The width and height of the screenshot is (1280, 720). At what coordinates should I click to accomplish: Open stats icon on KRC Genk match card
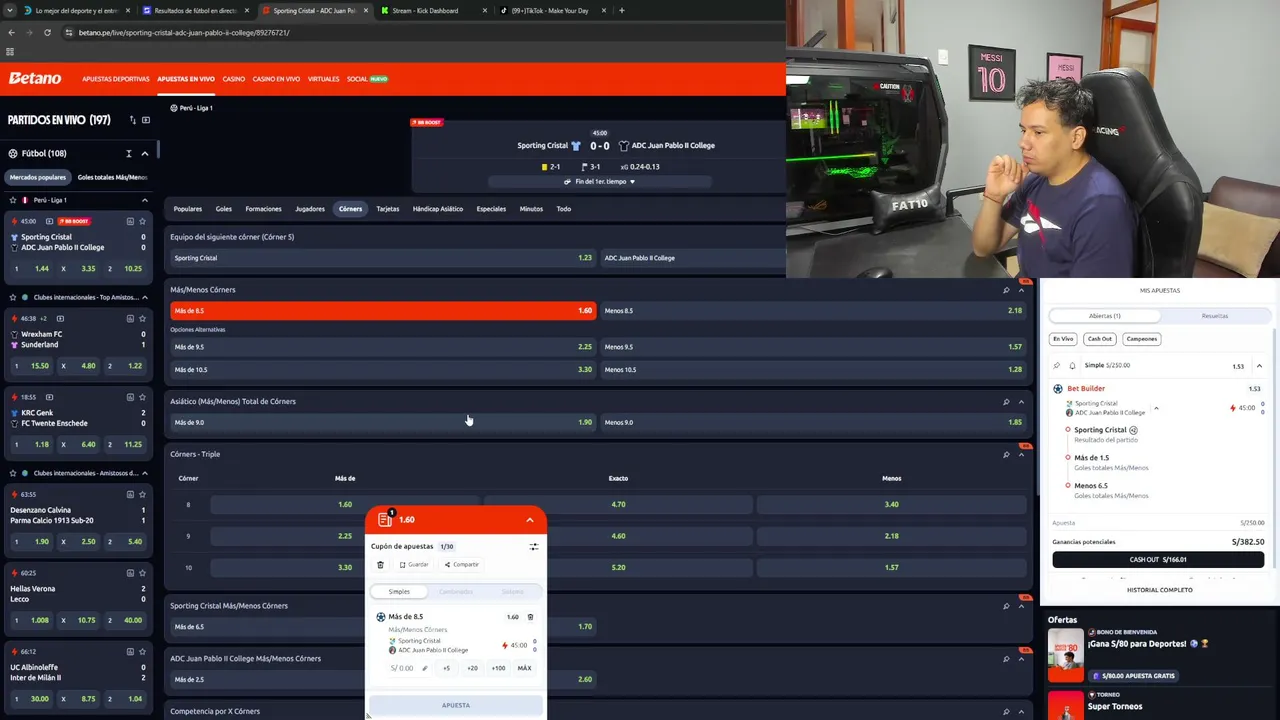click(130, 397)
